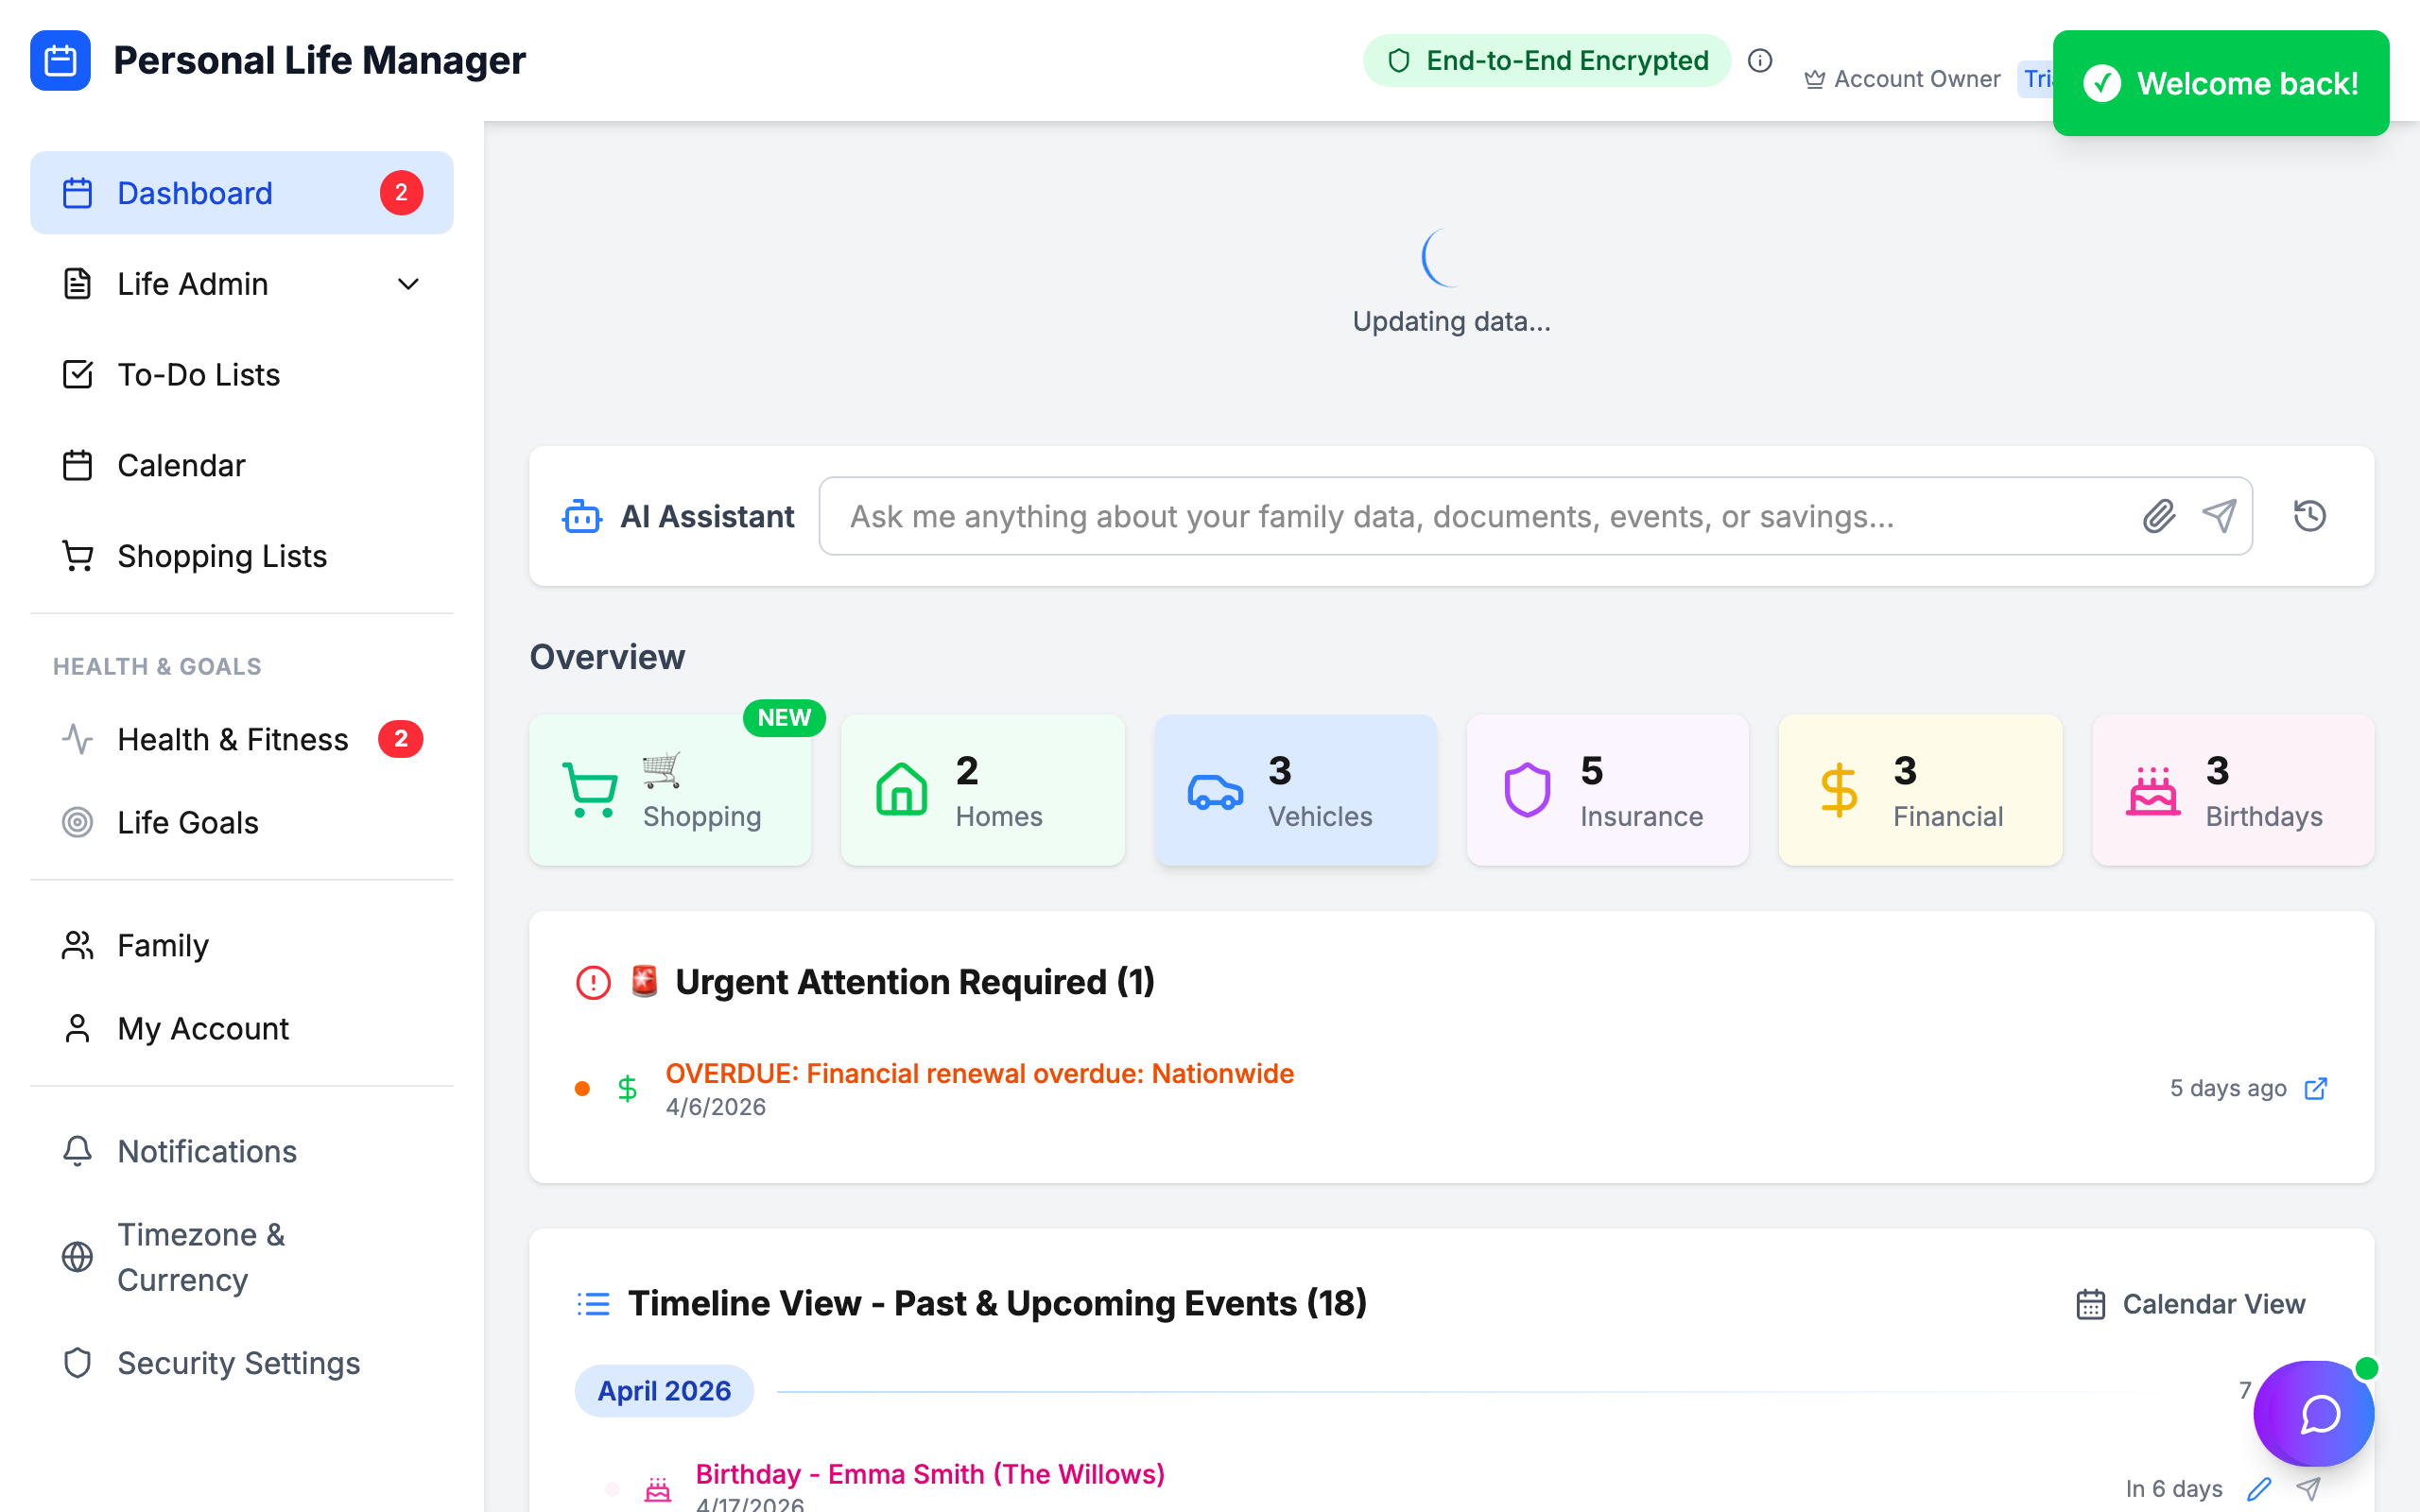Go to Security Settings

[238, 1362]
